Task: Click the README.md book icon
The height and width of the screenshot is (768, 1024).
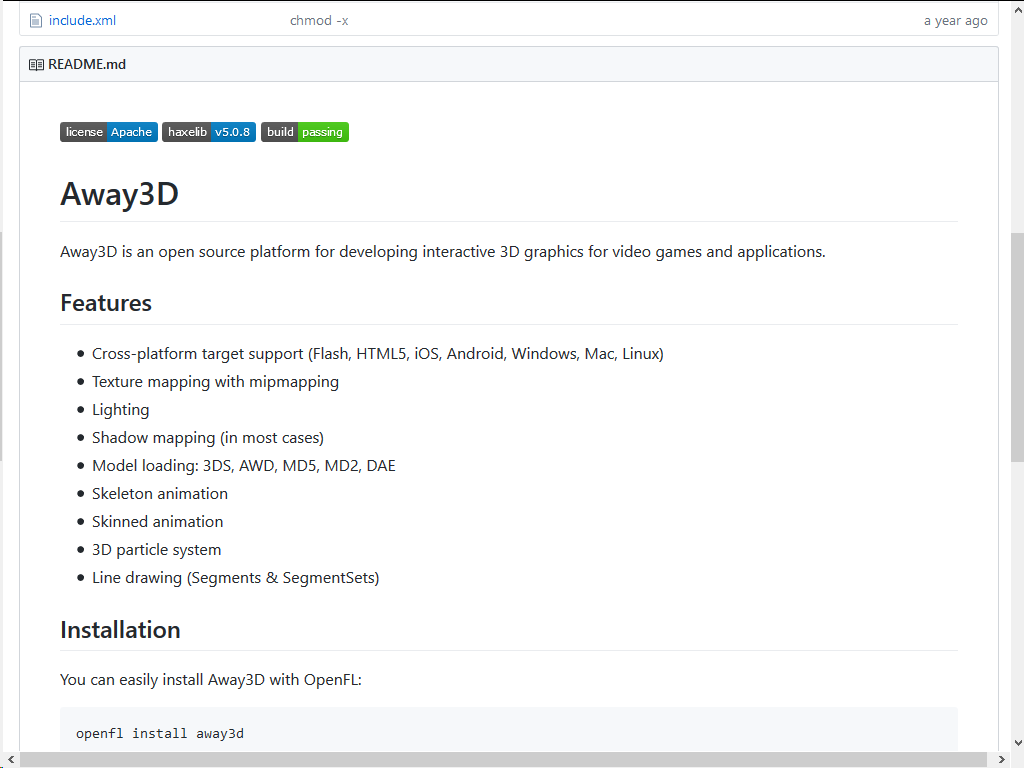Action: (x=36, y=65)
